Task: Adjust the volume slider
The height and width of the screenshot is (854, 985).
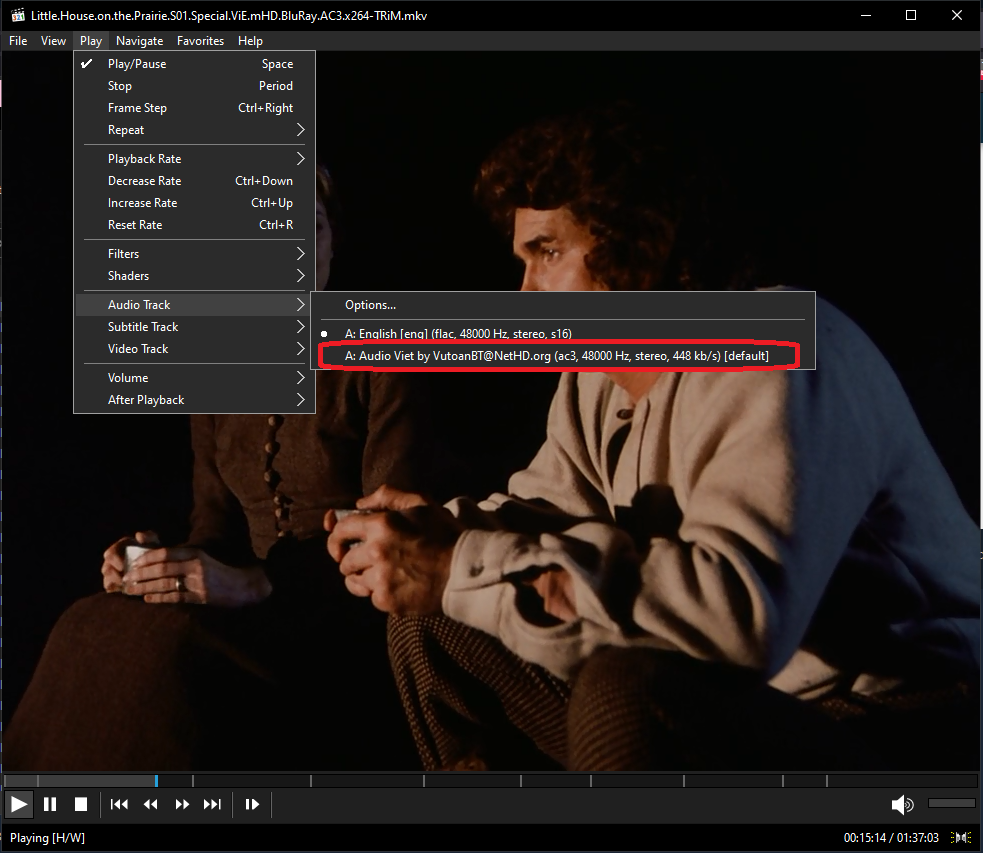Action: (x=952, y=804)
